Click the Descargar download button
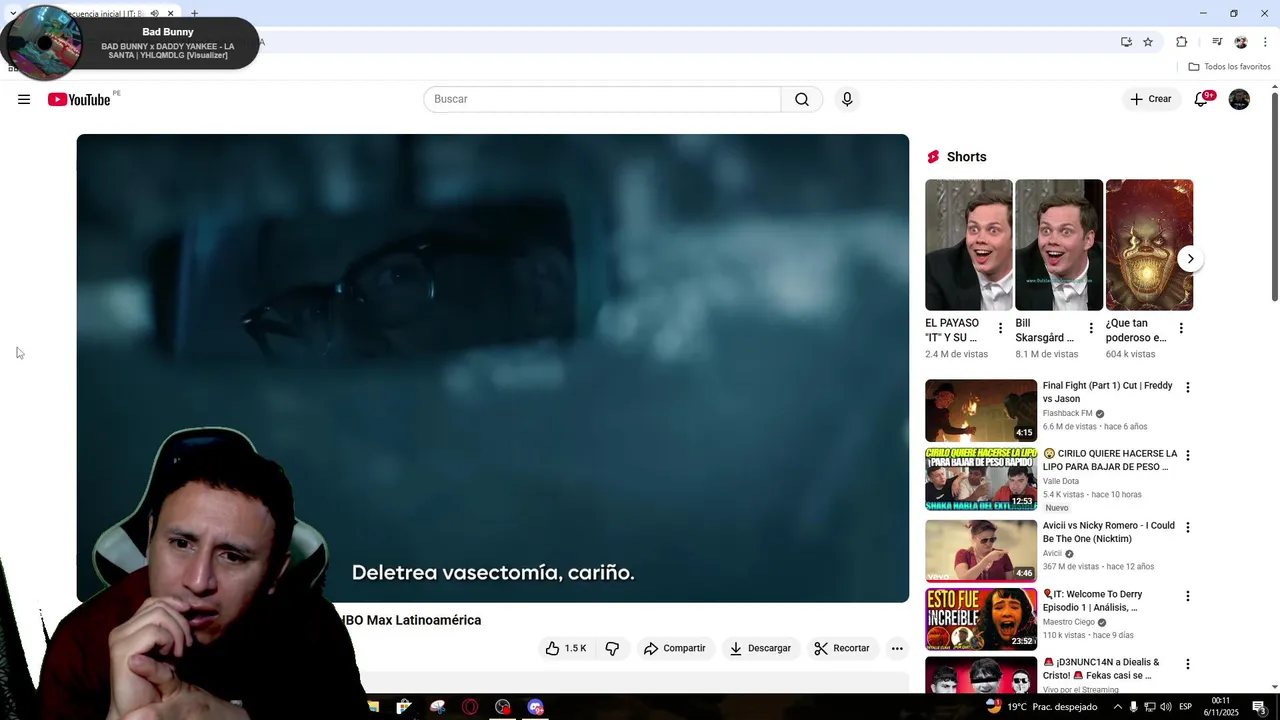The width and height of the screenshot is (1280, 720). click(760, 648)
